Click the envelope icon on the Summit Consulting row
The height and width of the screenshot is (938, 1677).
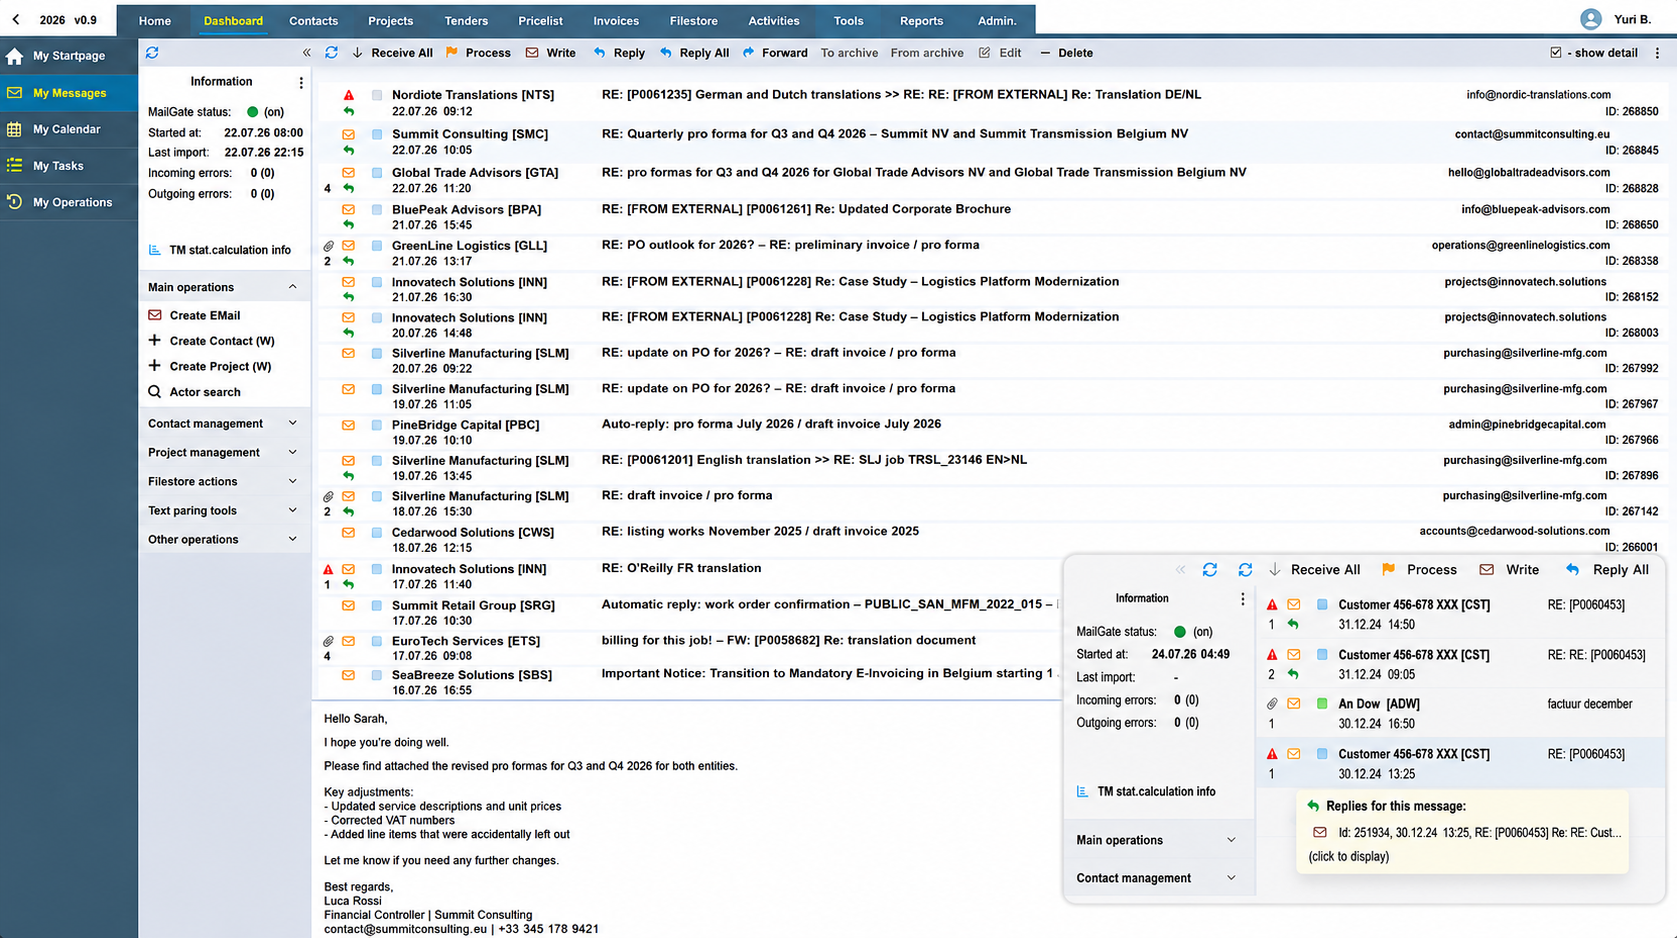pos(349,134)
